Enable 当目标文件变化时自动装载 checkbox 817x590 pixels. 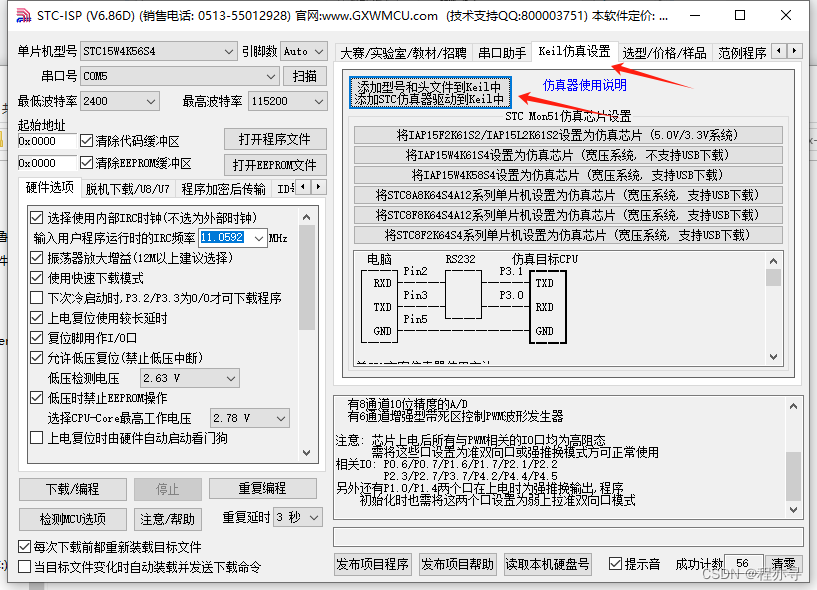coord(24,567)
